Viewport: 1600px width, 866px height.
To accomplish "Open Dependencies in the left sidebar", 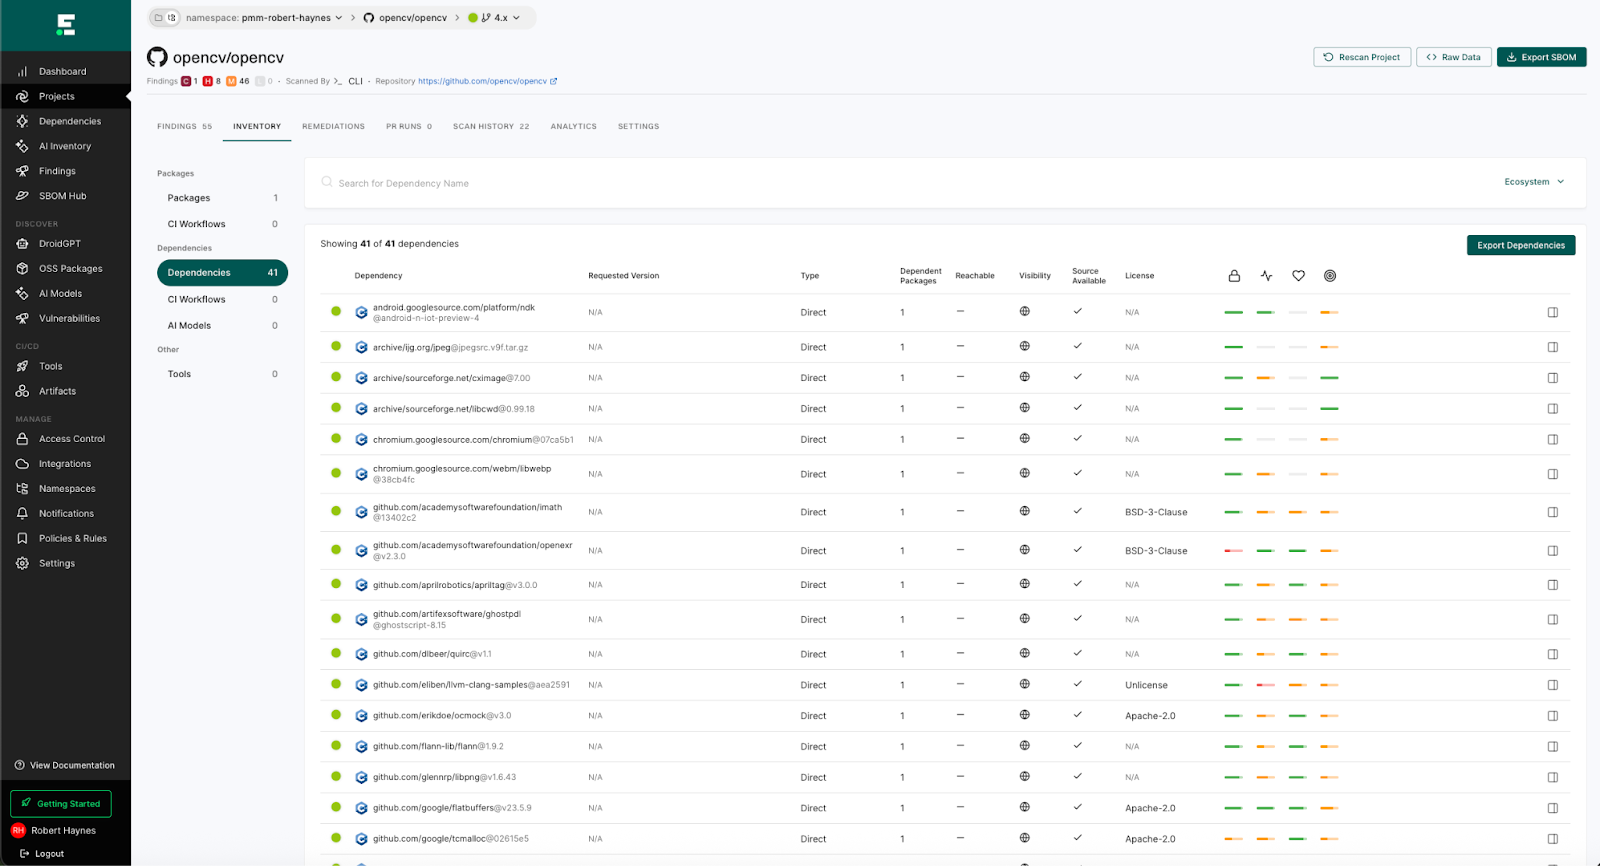I will click(69, 121).
